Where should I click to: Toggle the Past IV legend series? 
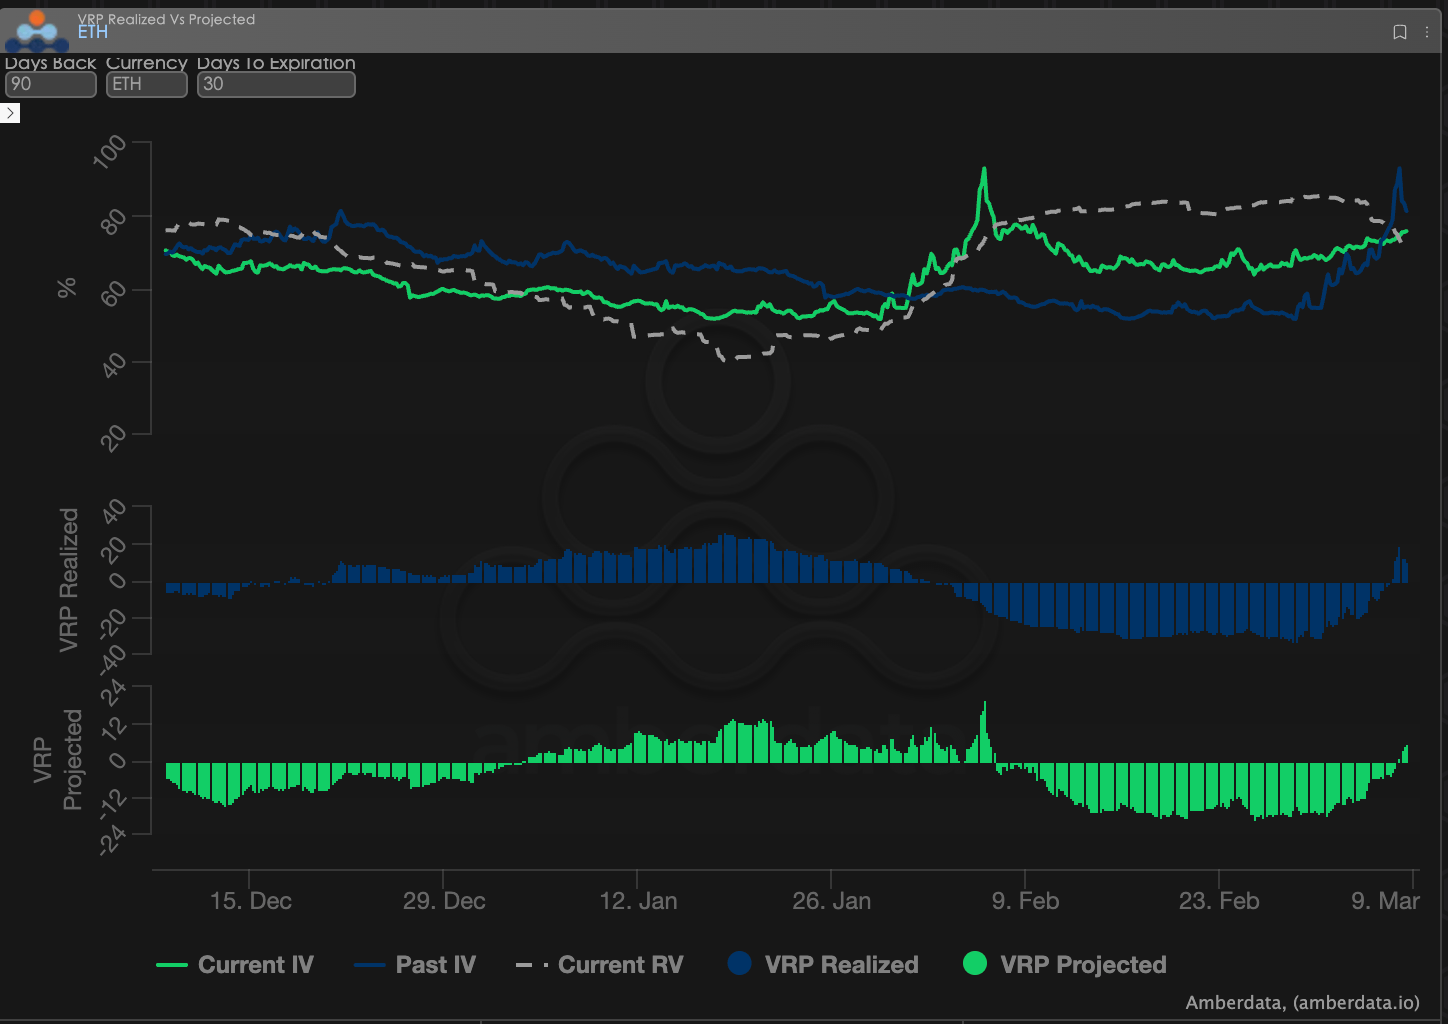pyautogui.click(x=415, y=965)
